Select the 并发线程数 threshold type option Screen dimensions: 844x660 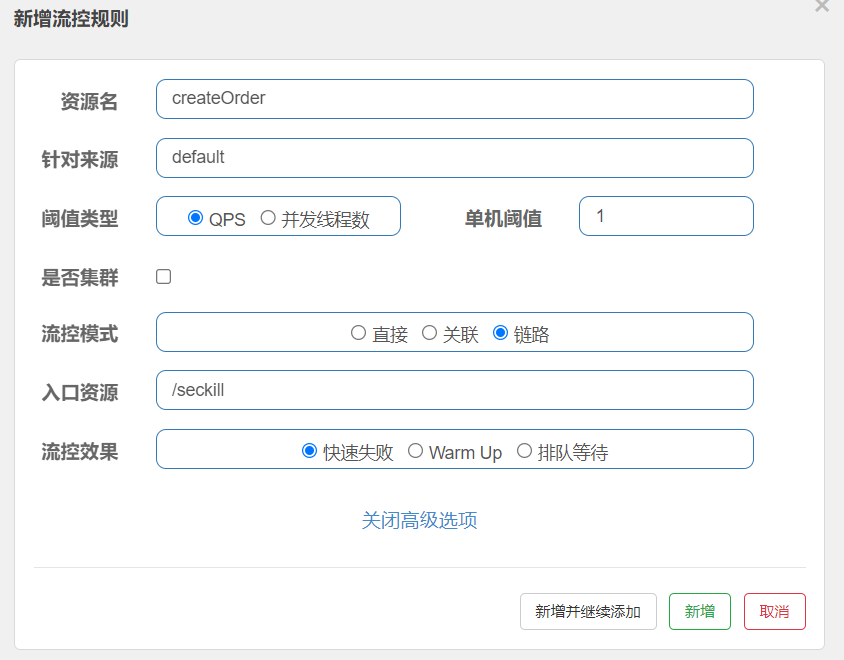tap(267, 216)
